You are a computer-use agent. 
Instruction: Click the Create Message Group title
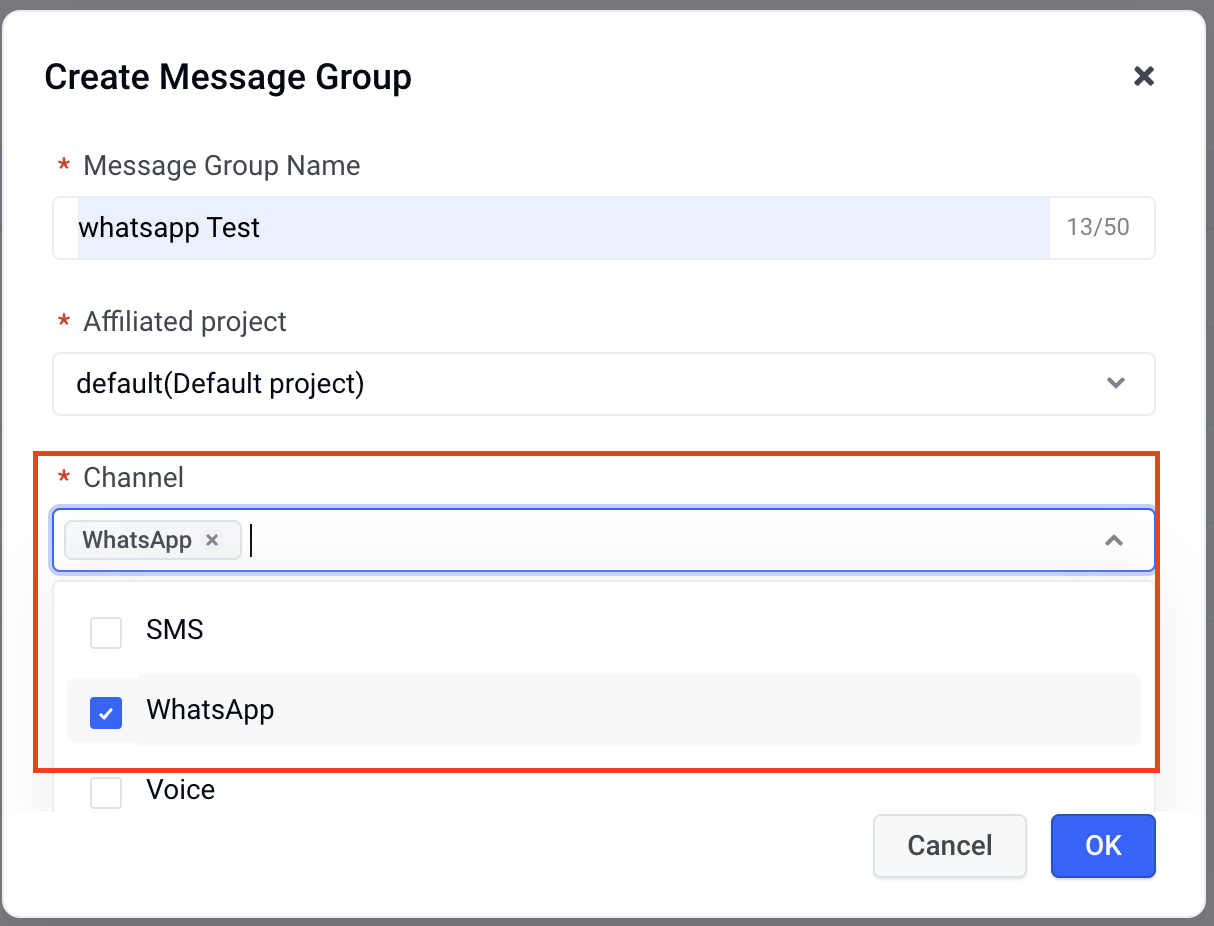point(228,77)
